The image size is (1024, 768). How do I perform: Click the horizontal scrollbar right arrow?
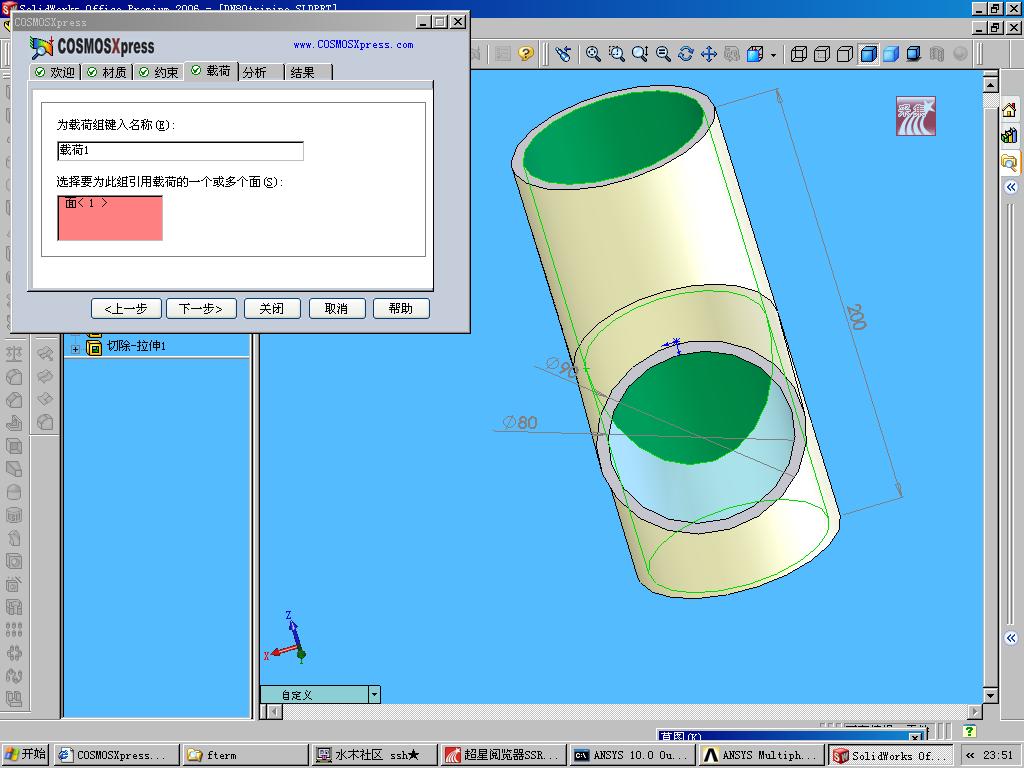pyautogui.click(x=975, y=711)
